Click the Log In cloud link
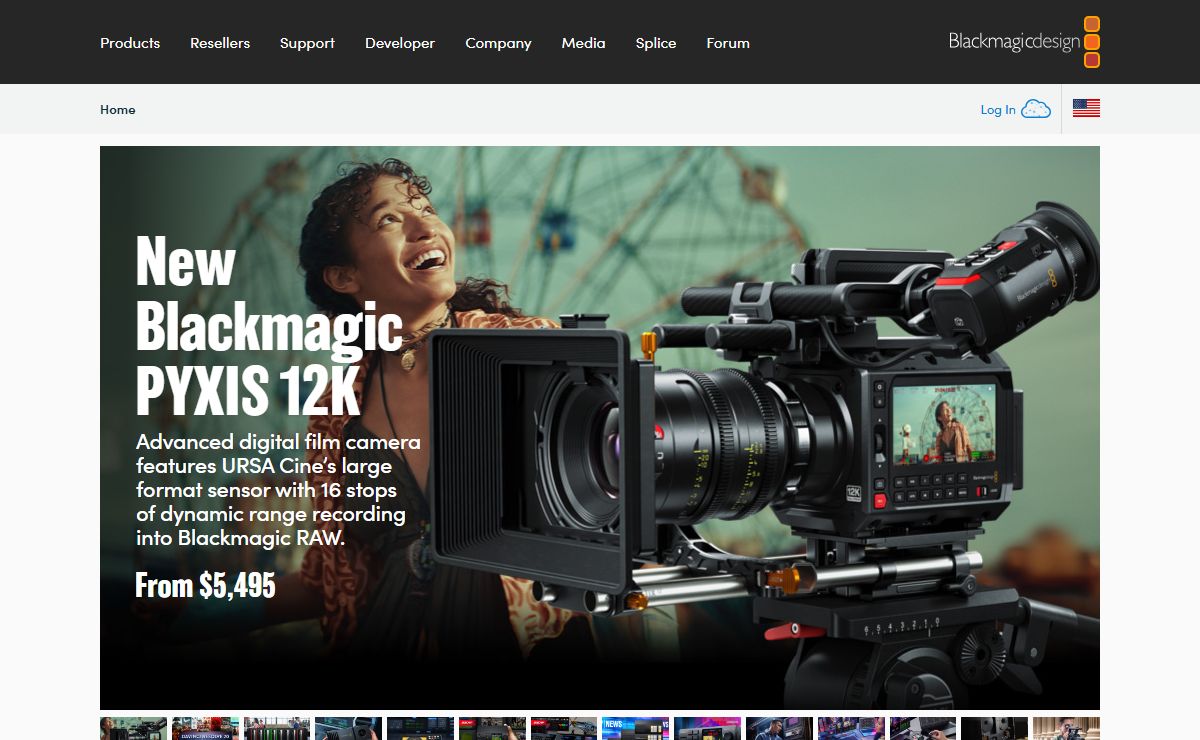This screenshot has width=1200, height=740. [x=1015, y=109]
